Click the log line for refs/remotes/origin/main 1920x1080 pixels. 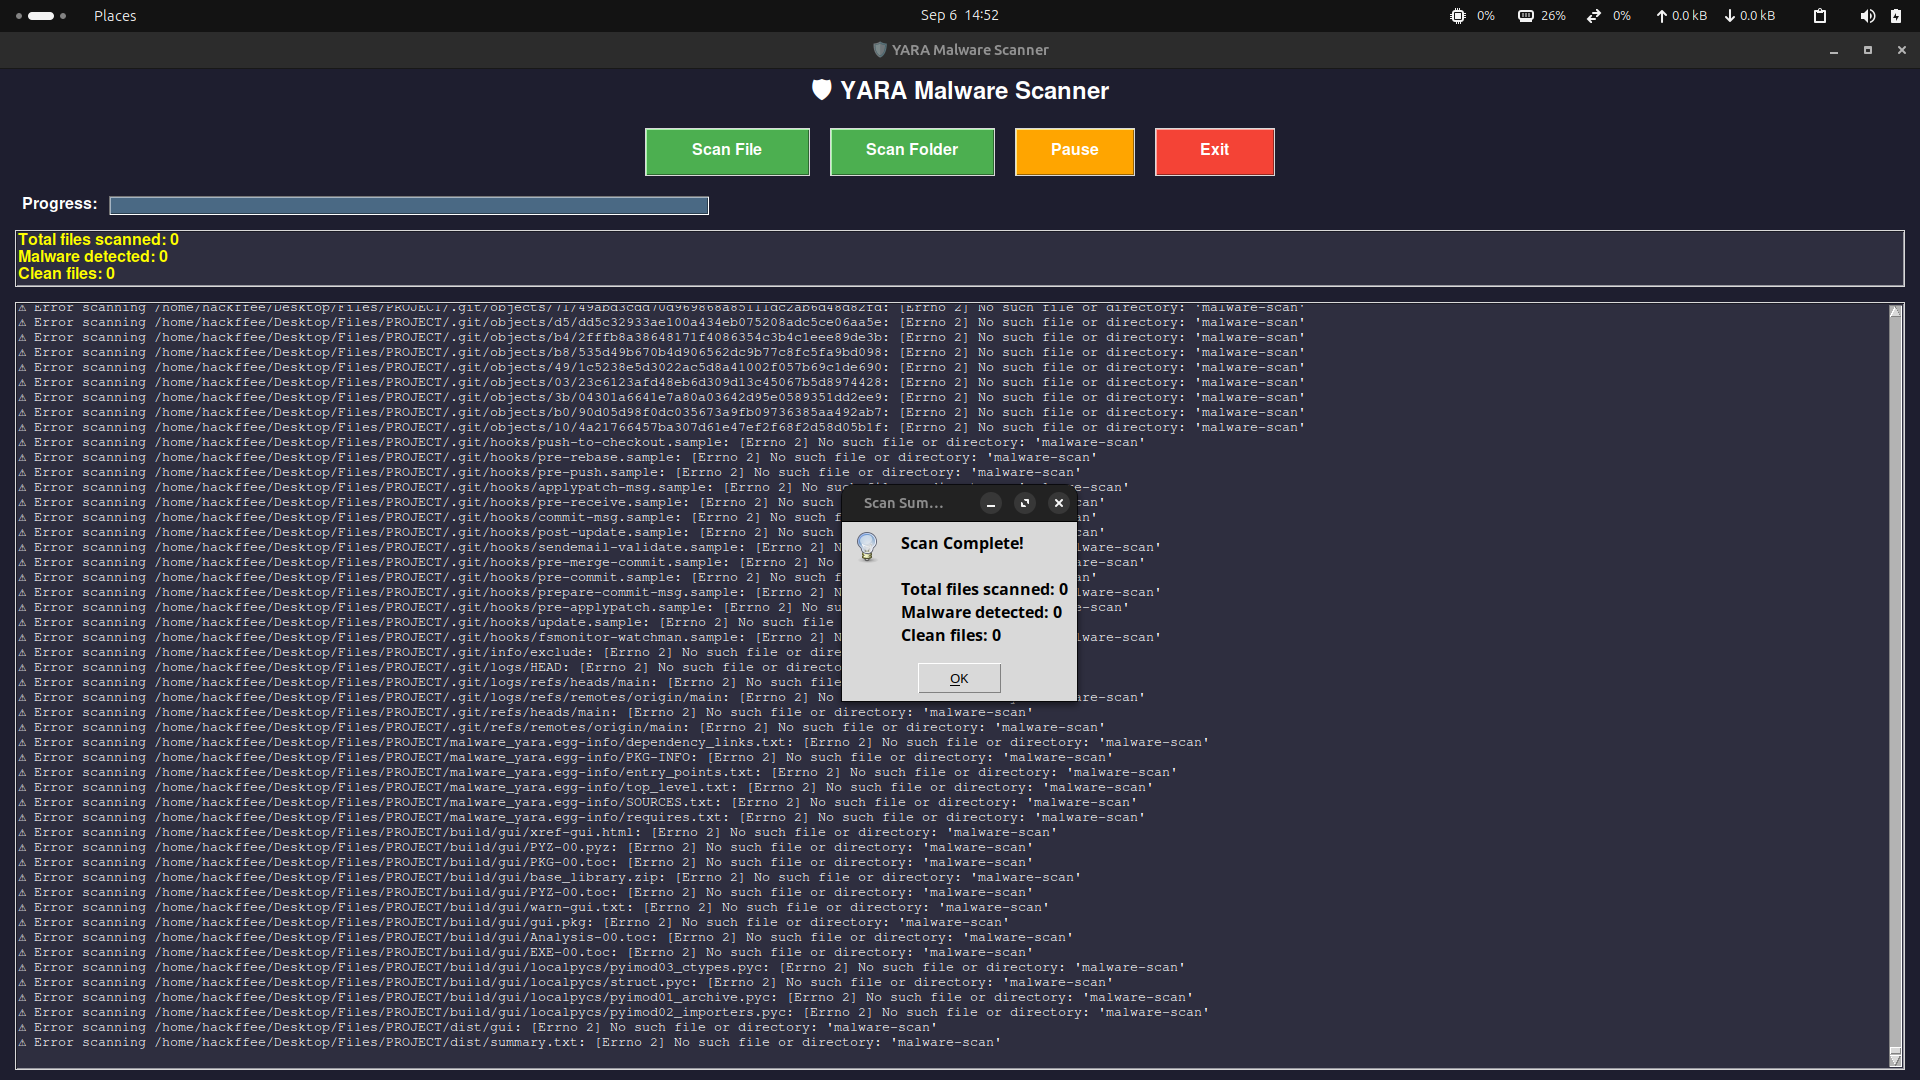[561, 728]
